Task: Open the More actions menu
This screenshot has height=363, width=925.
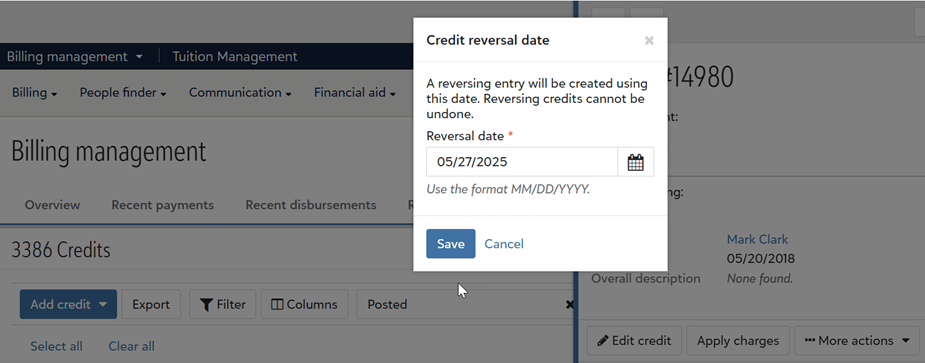Action: (x=857, y=341)
